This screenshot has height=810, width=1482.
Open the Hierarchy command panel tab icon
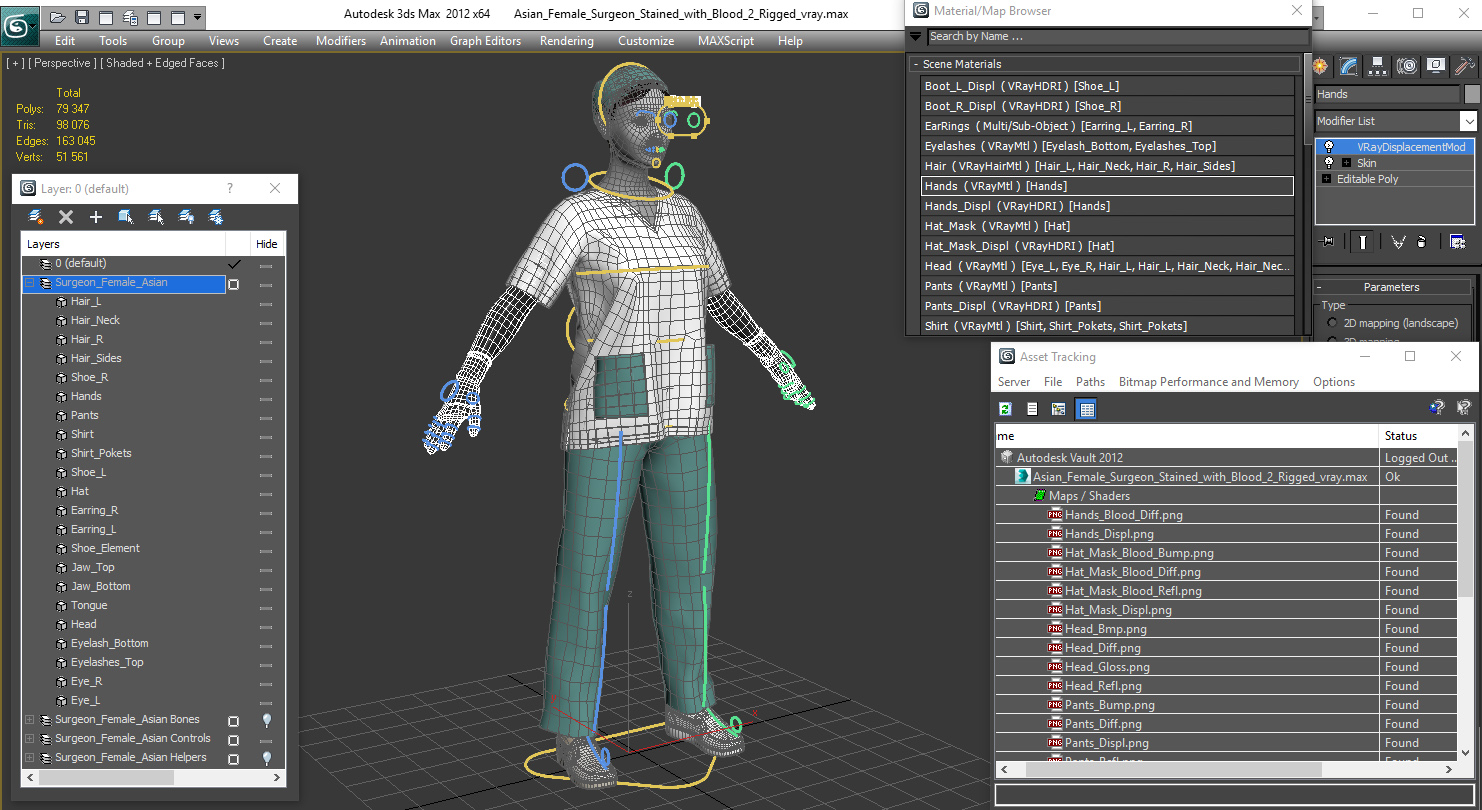1378,66
